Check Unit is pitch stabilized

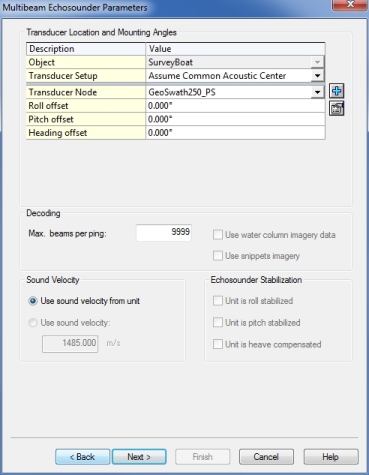tap(218, 322)
